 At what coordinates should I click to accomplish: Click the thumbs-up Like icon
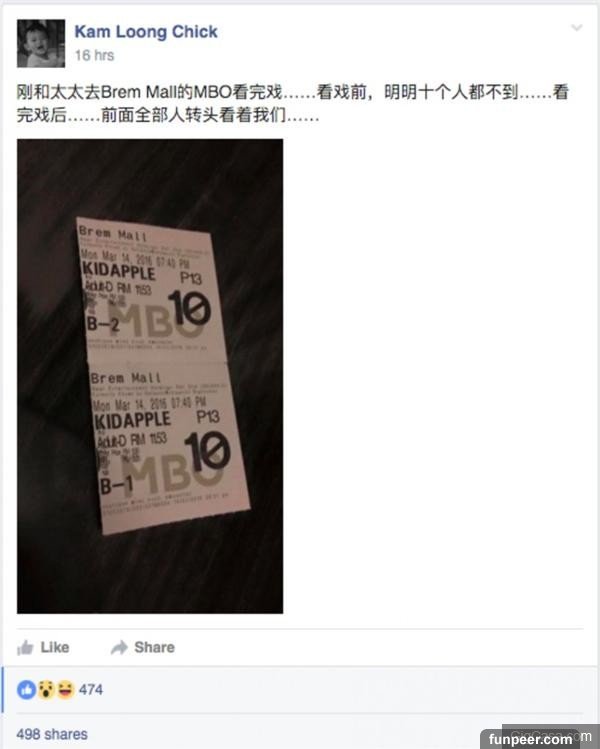[25, 648]
